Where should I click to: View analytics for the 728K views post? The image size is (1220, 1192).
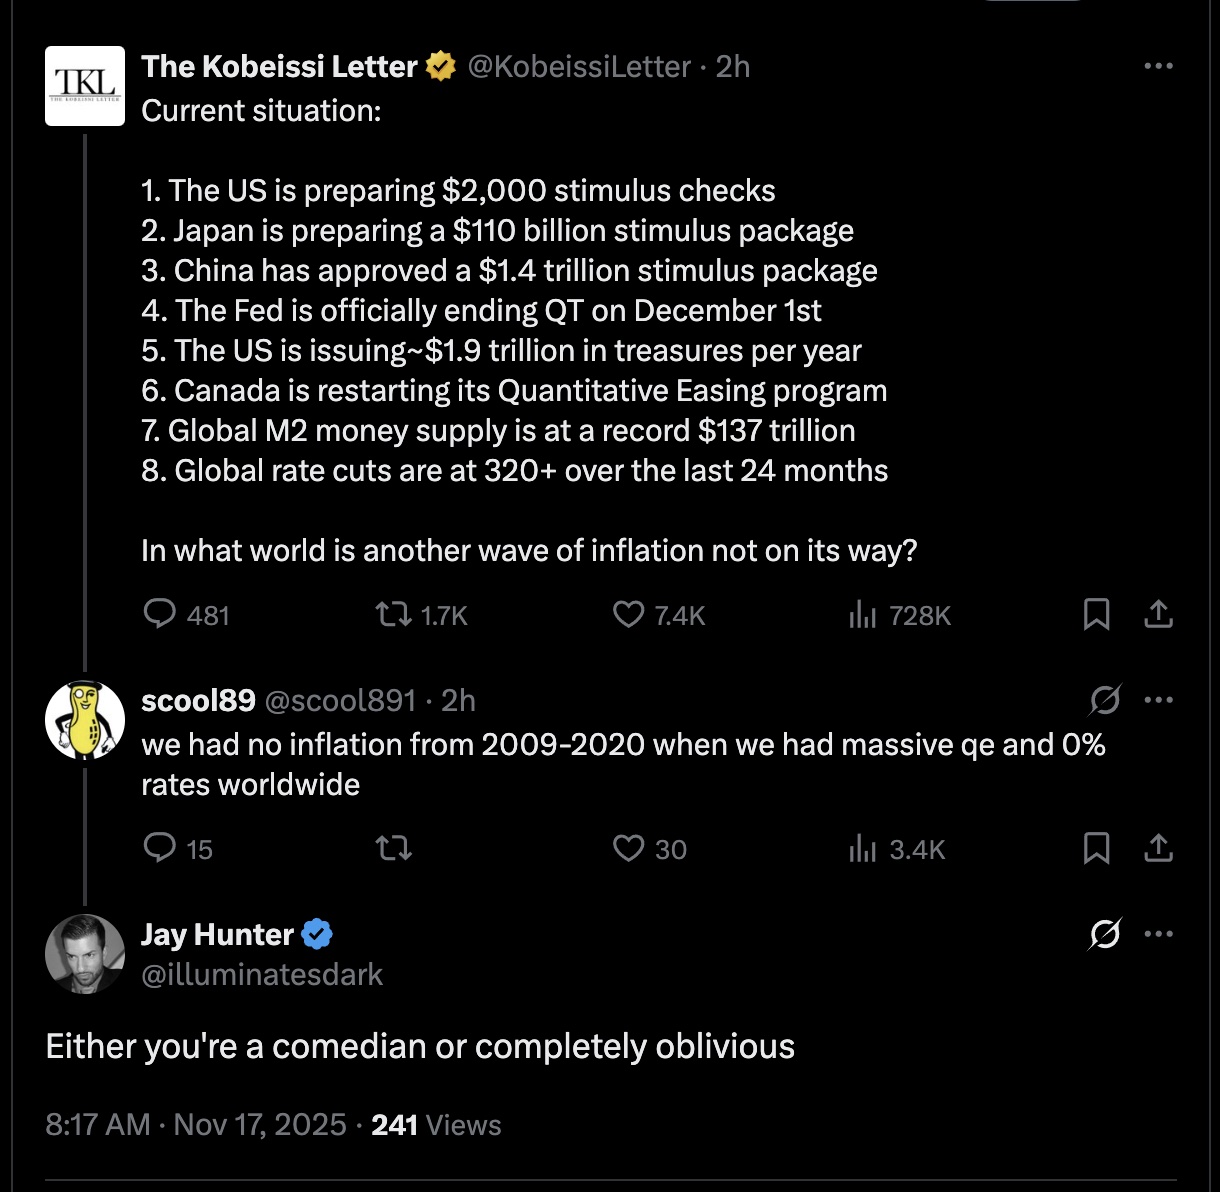(862, 614)
